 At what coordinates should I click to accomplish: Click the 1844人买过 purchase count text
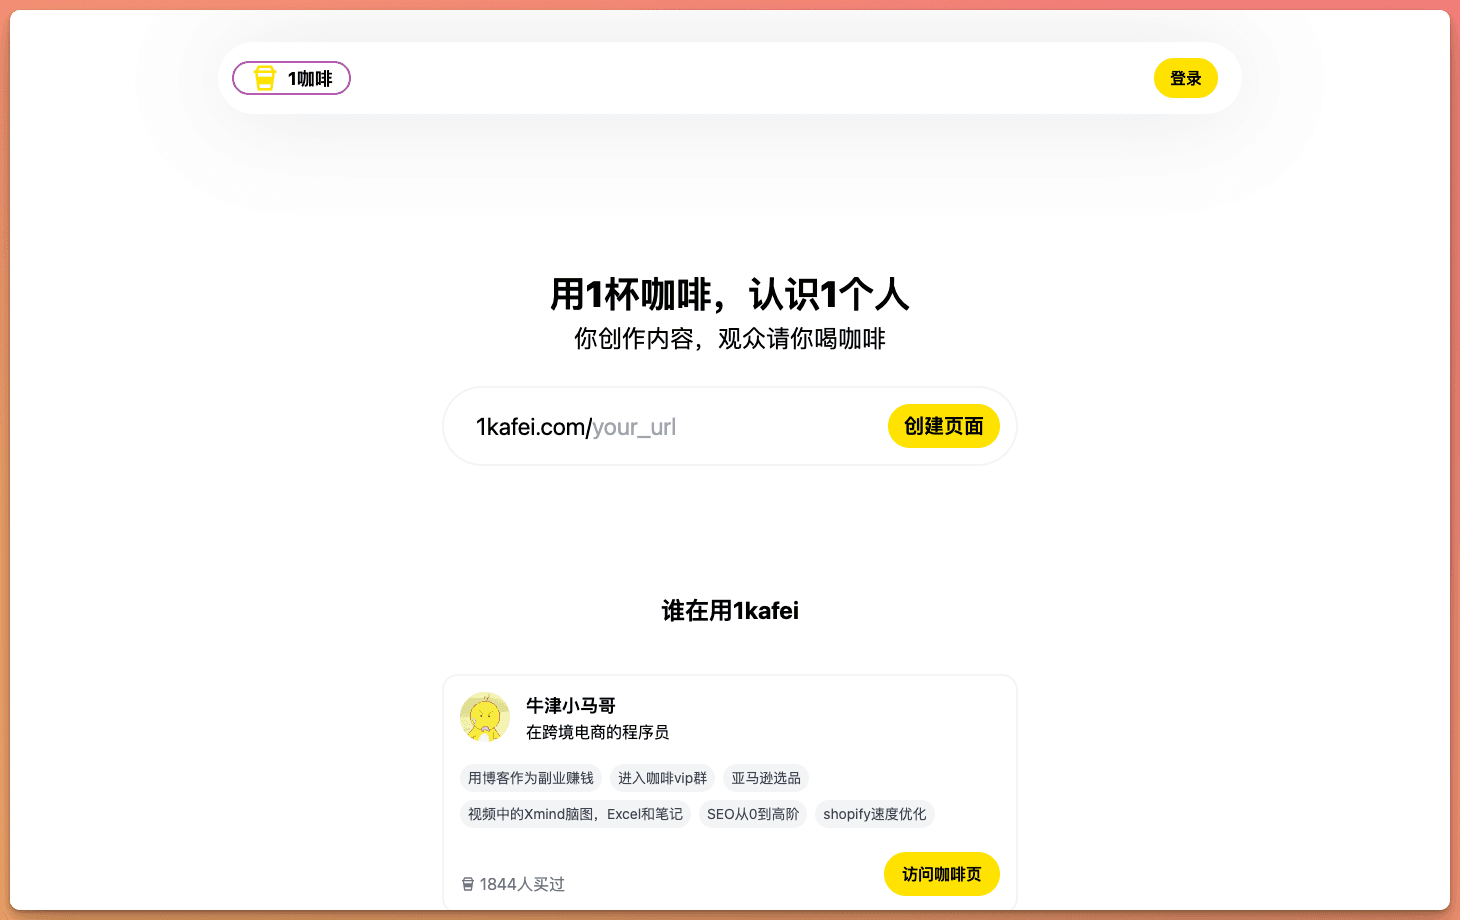(x=522, y=884)
